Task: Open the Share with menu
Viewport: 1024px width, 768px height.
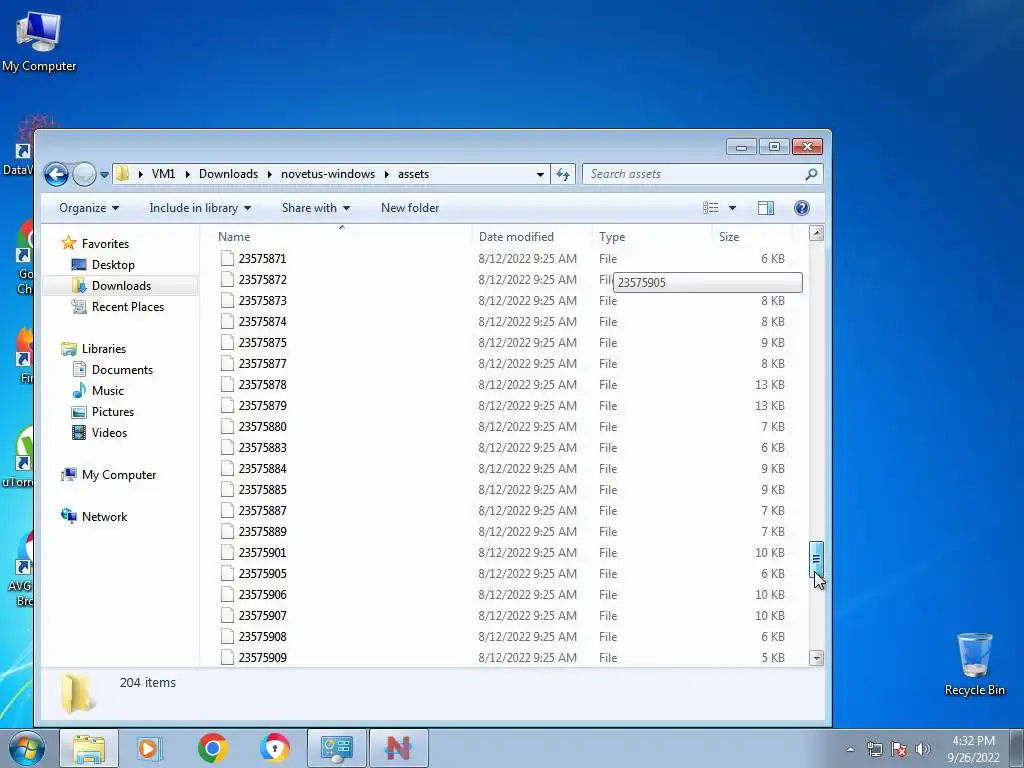Action: point(315,208)
